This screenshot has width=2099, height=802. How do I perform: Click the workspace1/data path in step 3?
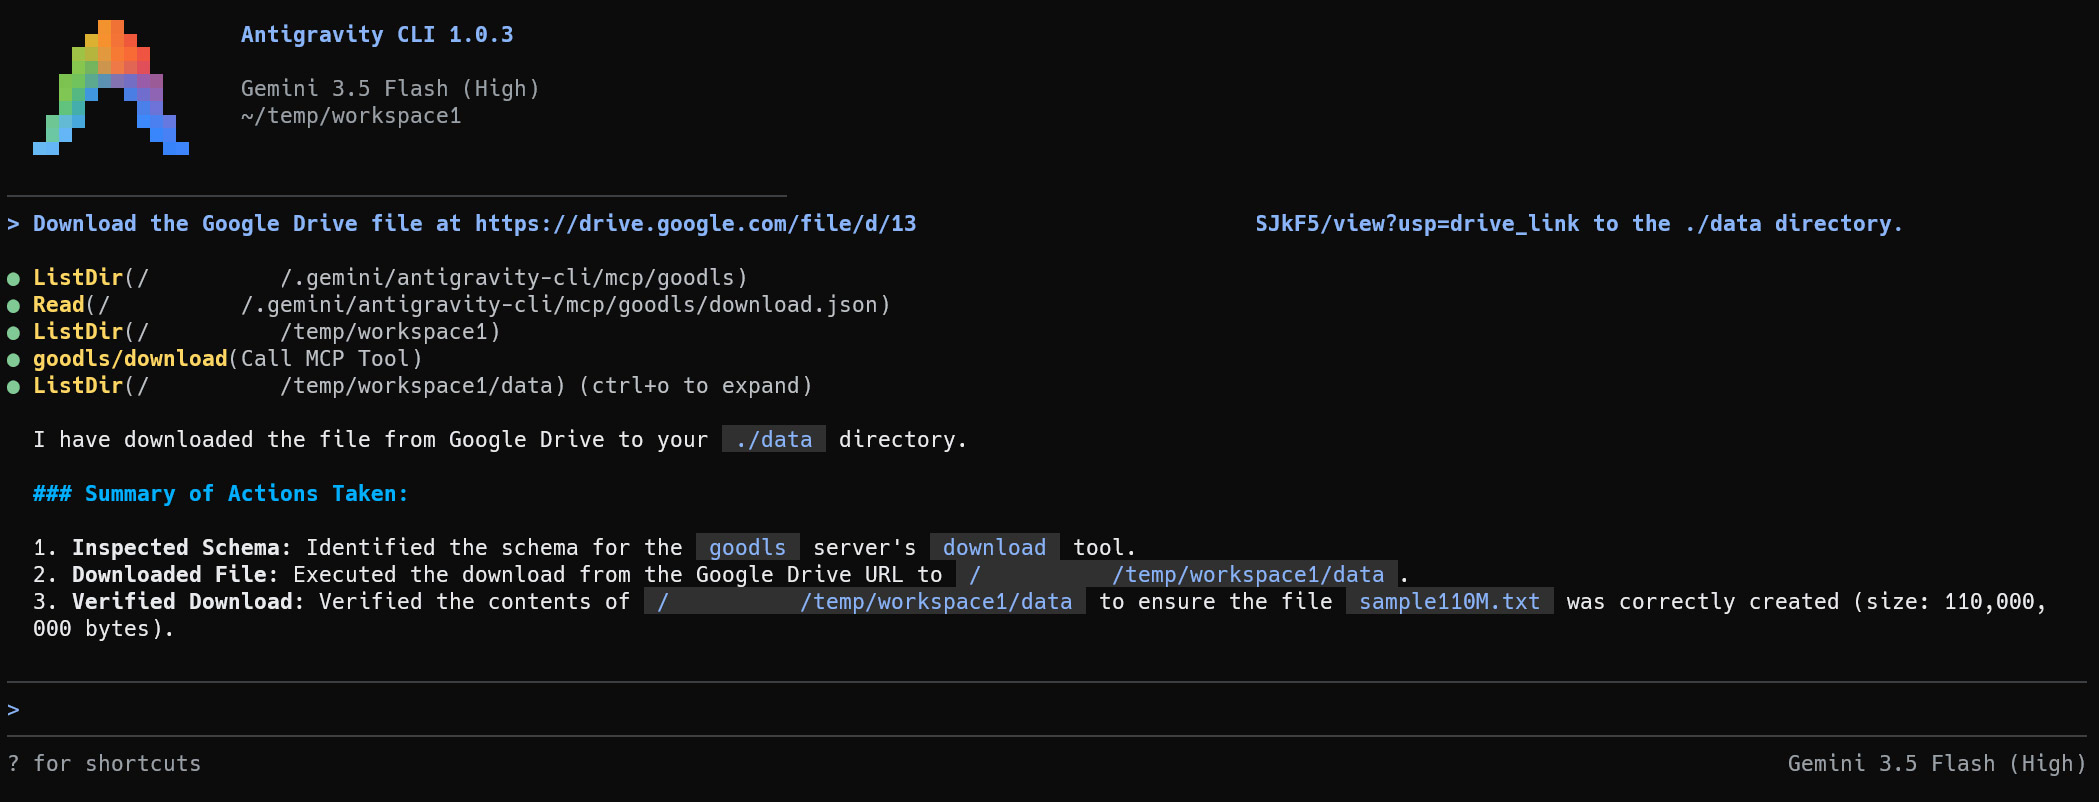[x=865, y=602]
